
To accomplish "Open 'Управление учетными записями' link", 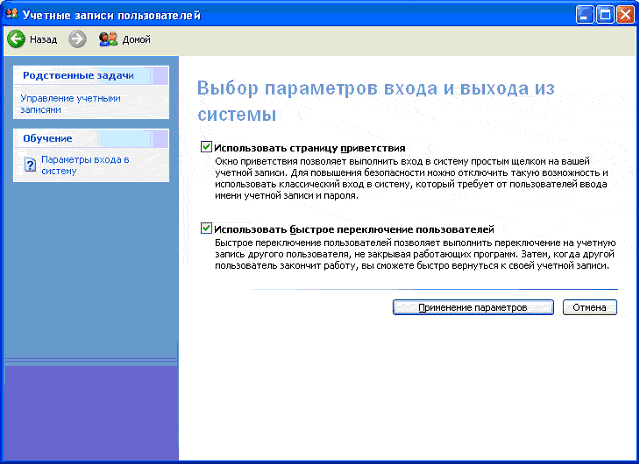I will [70, 103].
